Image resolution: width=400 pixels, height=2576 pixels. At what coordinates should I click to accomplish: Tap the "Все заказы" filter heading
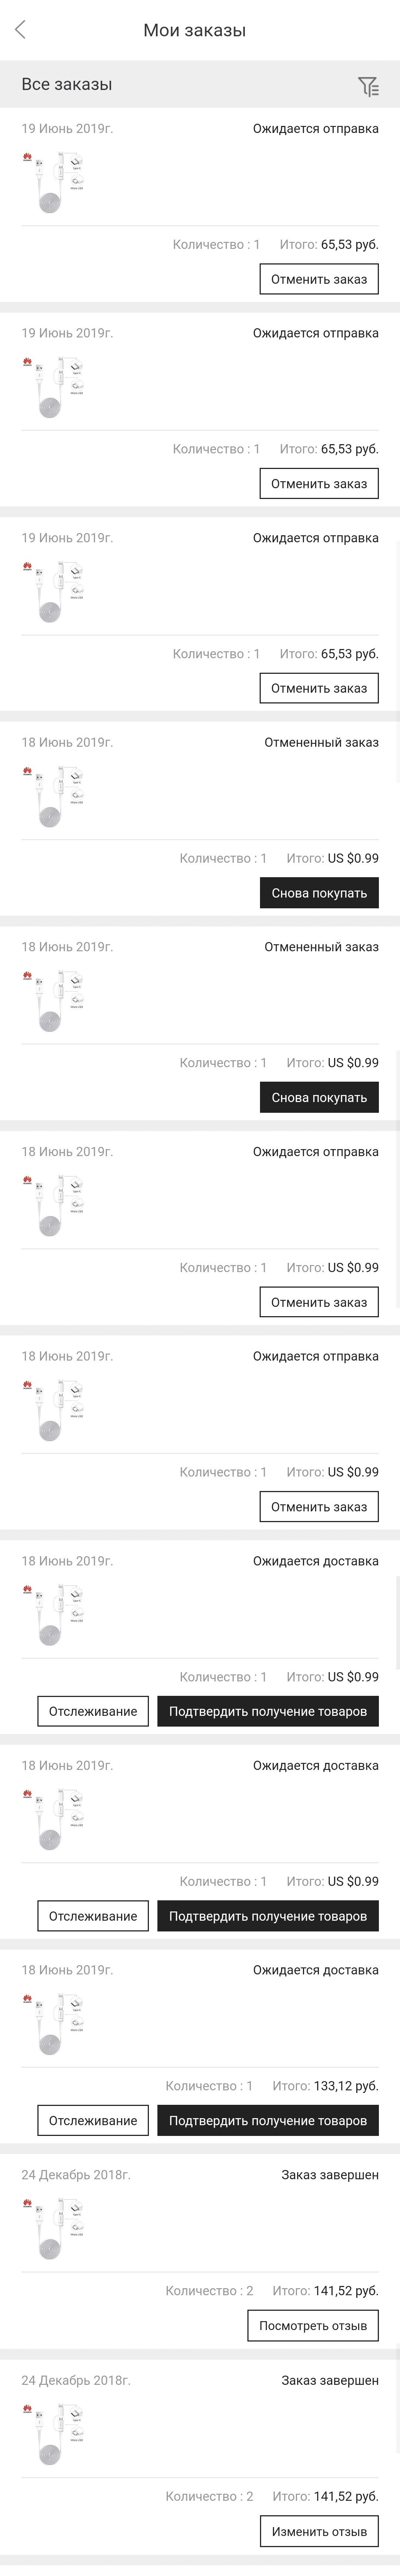coord(67,85)
